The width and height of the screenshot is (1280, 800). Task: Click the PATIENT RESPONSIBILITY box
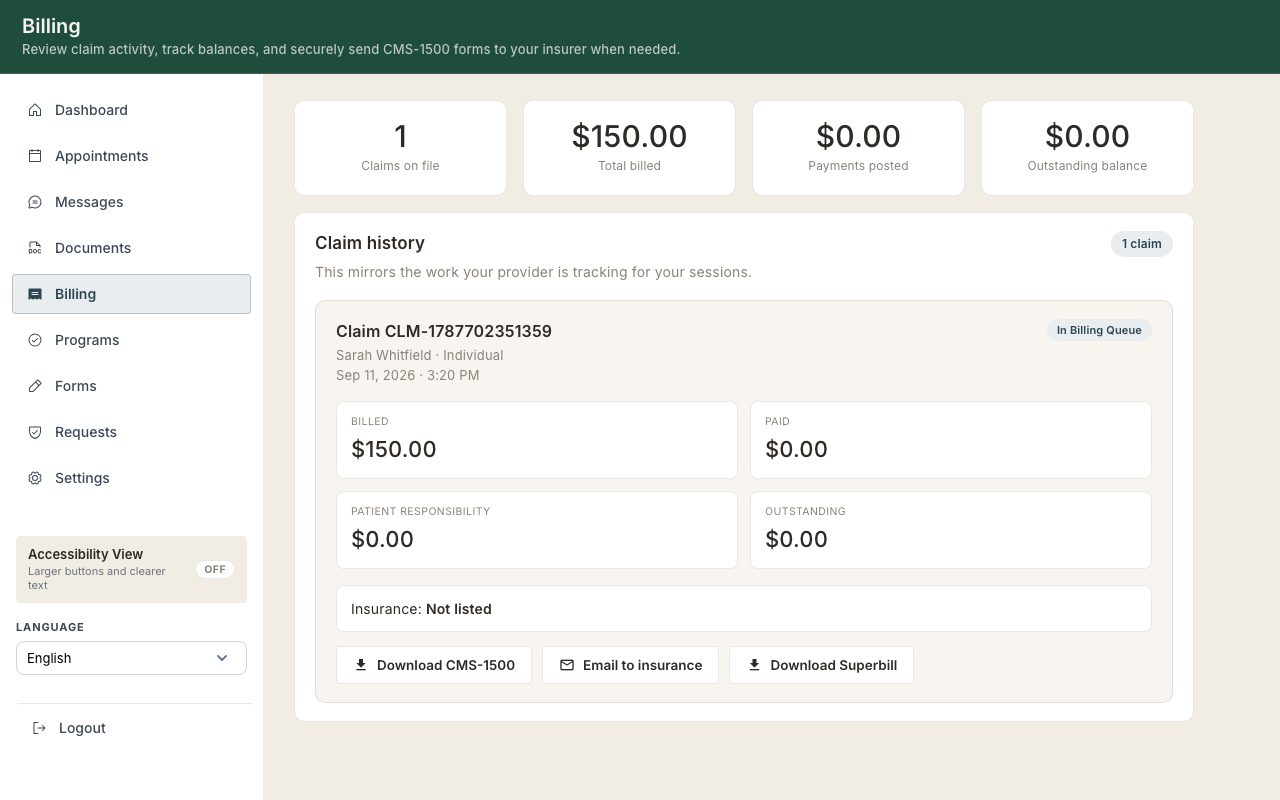(537, 530)
